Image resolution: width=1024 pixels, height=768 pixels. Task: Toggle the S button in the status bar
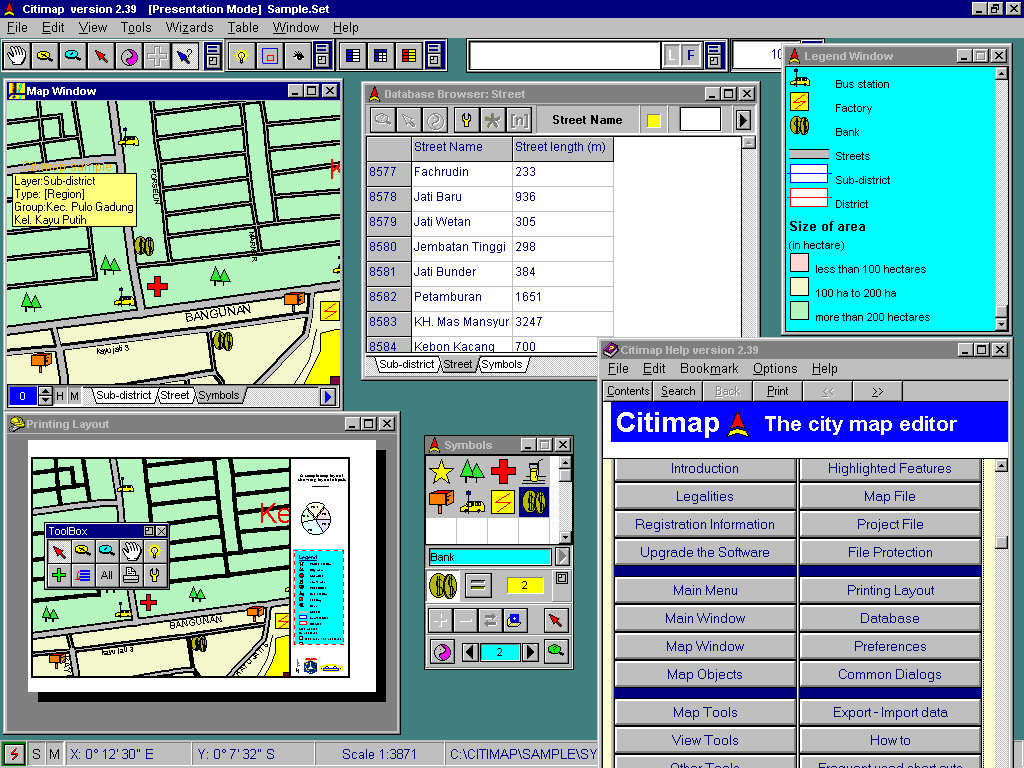(36, 753)
